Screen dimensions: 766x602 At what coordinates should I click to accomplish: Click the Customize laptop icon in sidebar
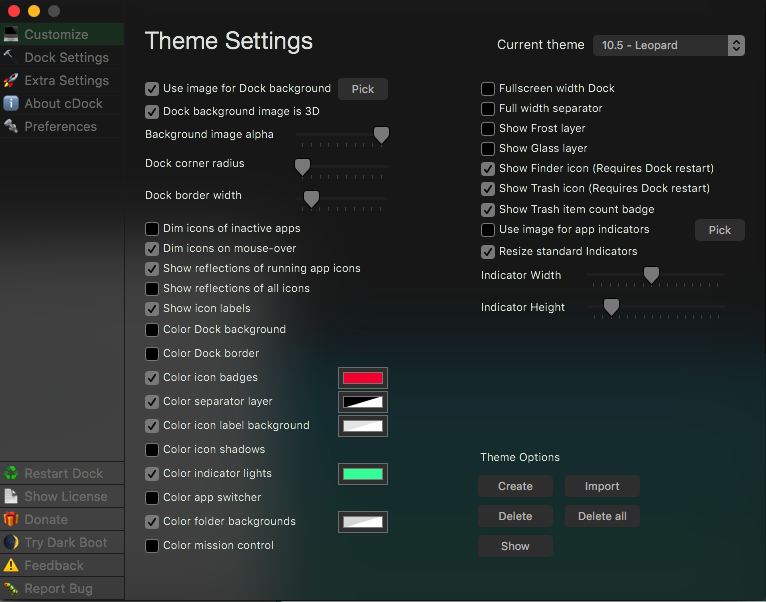[x=11, y=34]
